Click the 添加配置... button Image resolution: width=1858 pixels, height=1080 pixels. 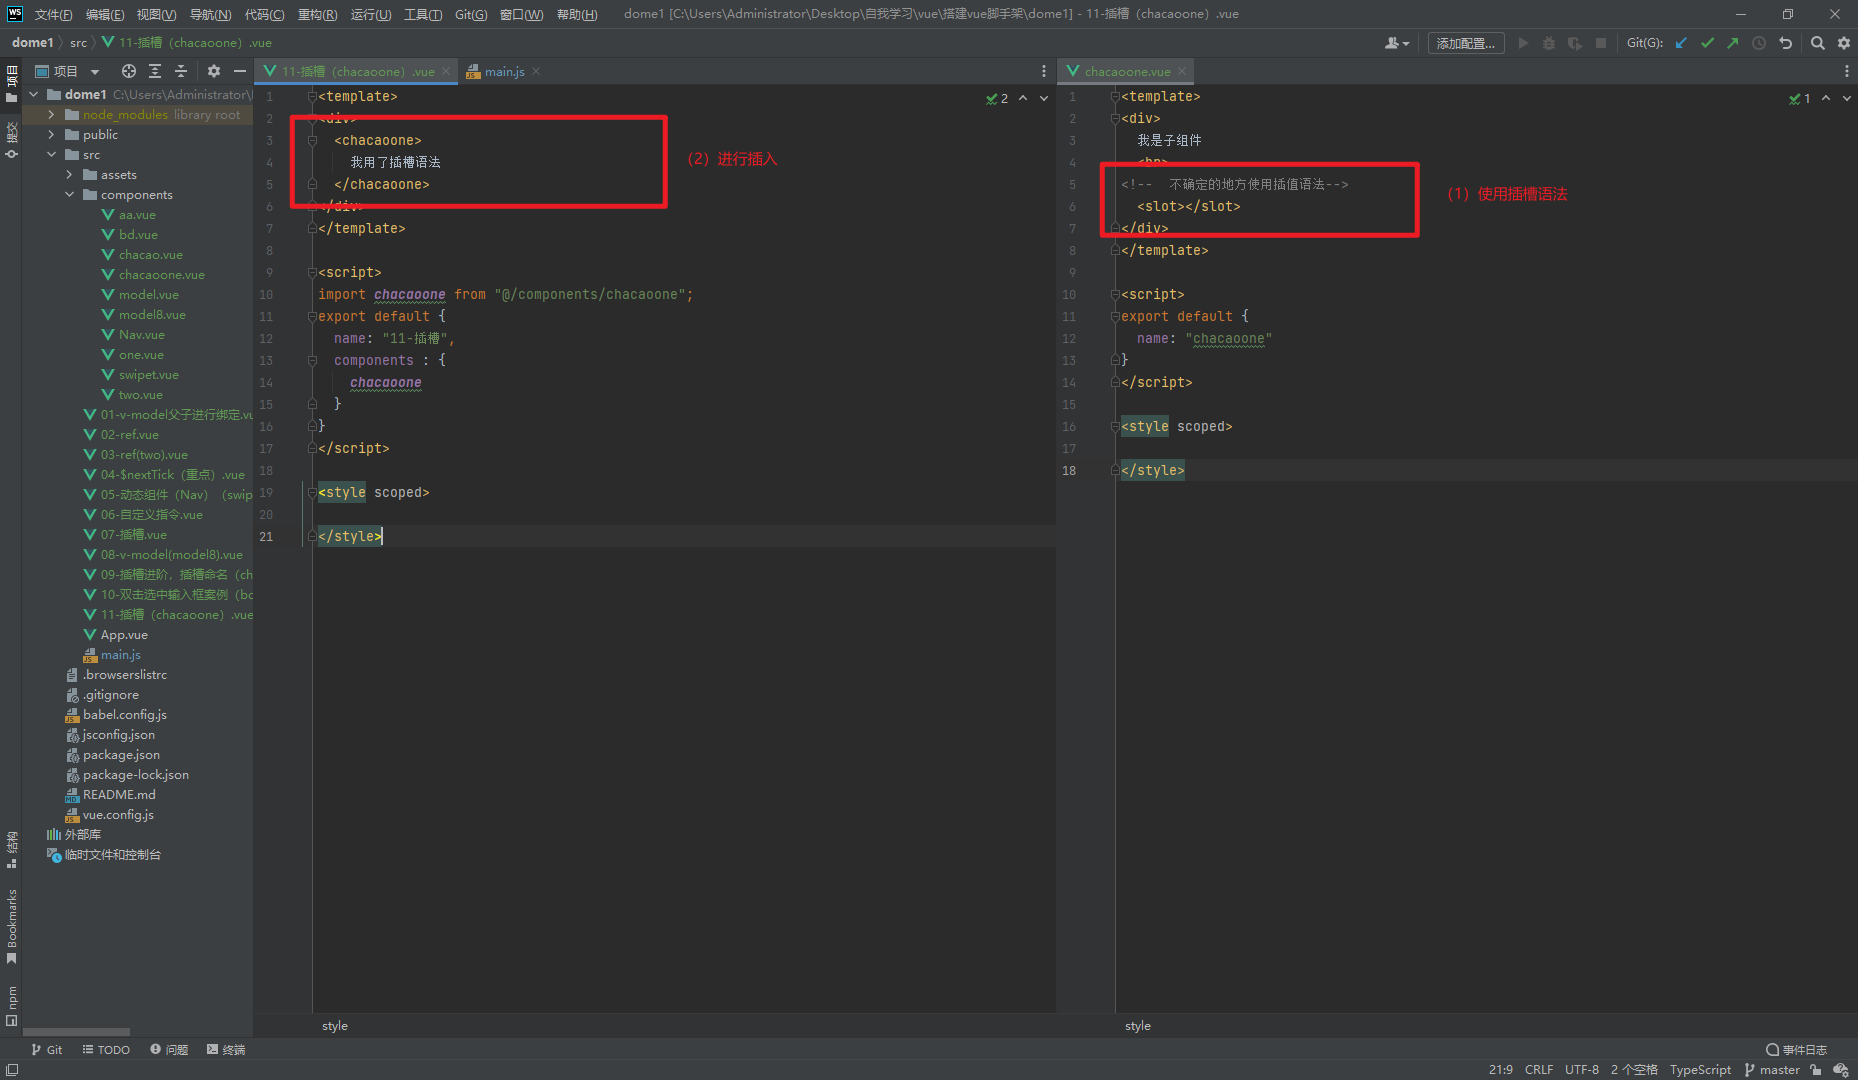click(1465, 43)
